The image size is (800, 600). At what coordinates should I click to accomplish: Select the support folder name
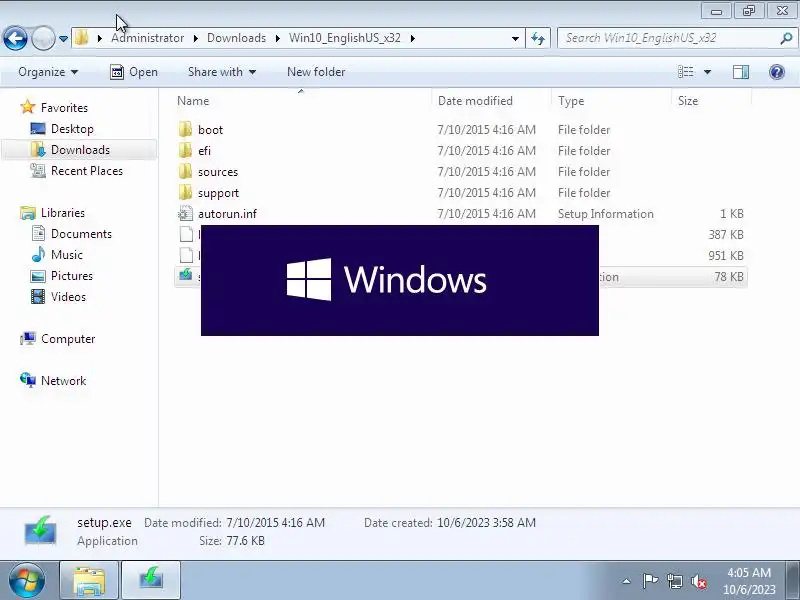pyautogui.click(x=218, y=193)
